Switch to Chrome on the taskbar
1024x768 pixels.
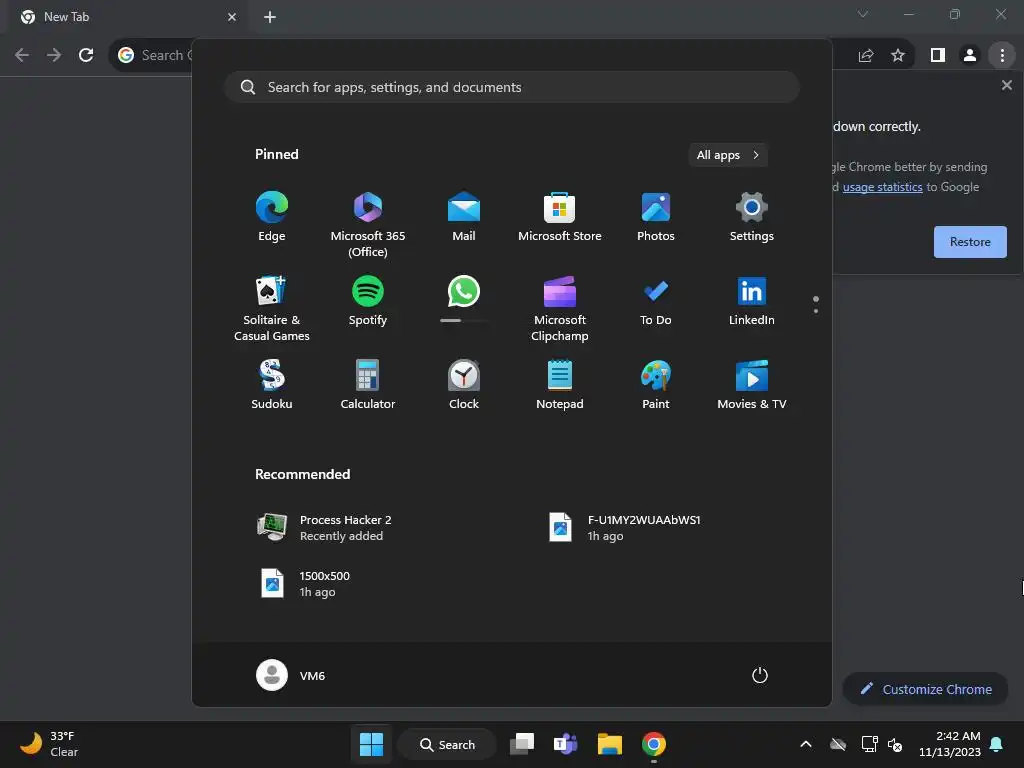[x=654, y=744]
